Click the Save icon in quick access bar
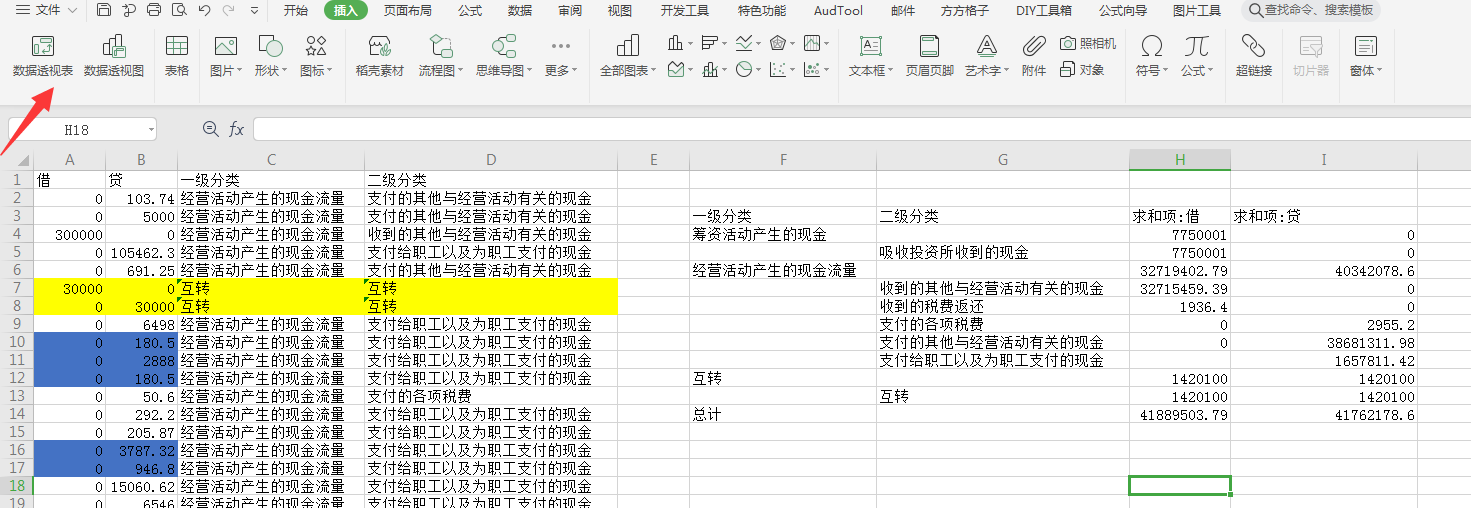1471x508 pixels. 104,11
